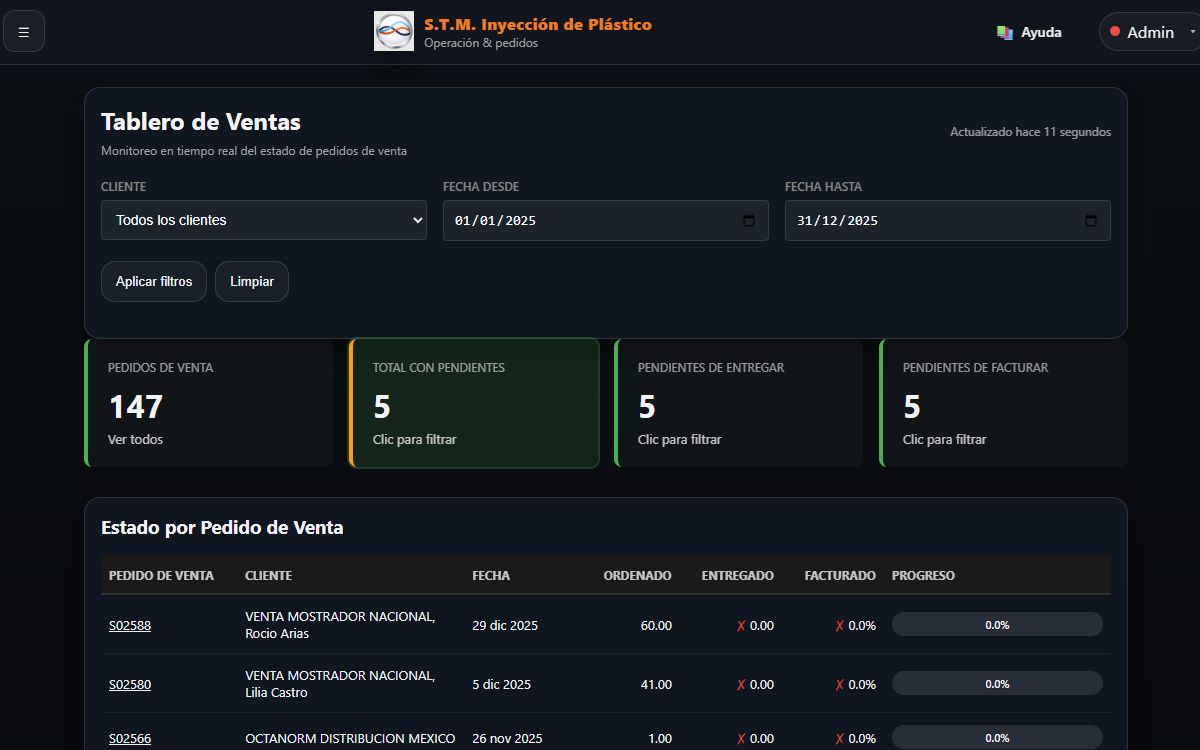Click the Ordenado column header
The height and width of the screenshot is (750, 1200).
point(638,575)
